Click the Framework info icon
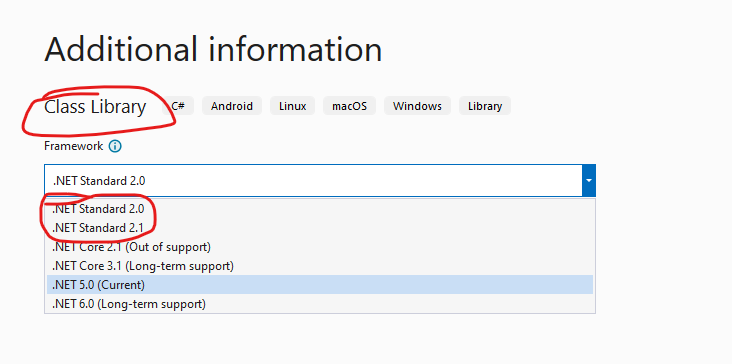 pyautogui.click(x=115, y=147)
